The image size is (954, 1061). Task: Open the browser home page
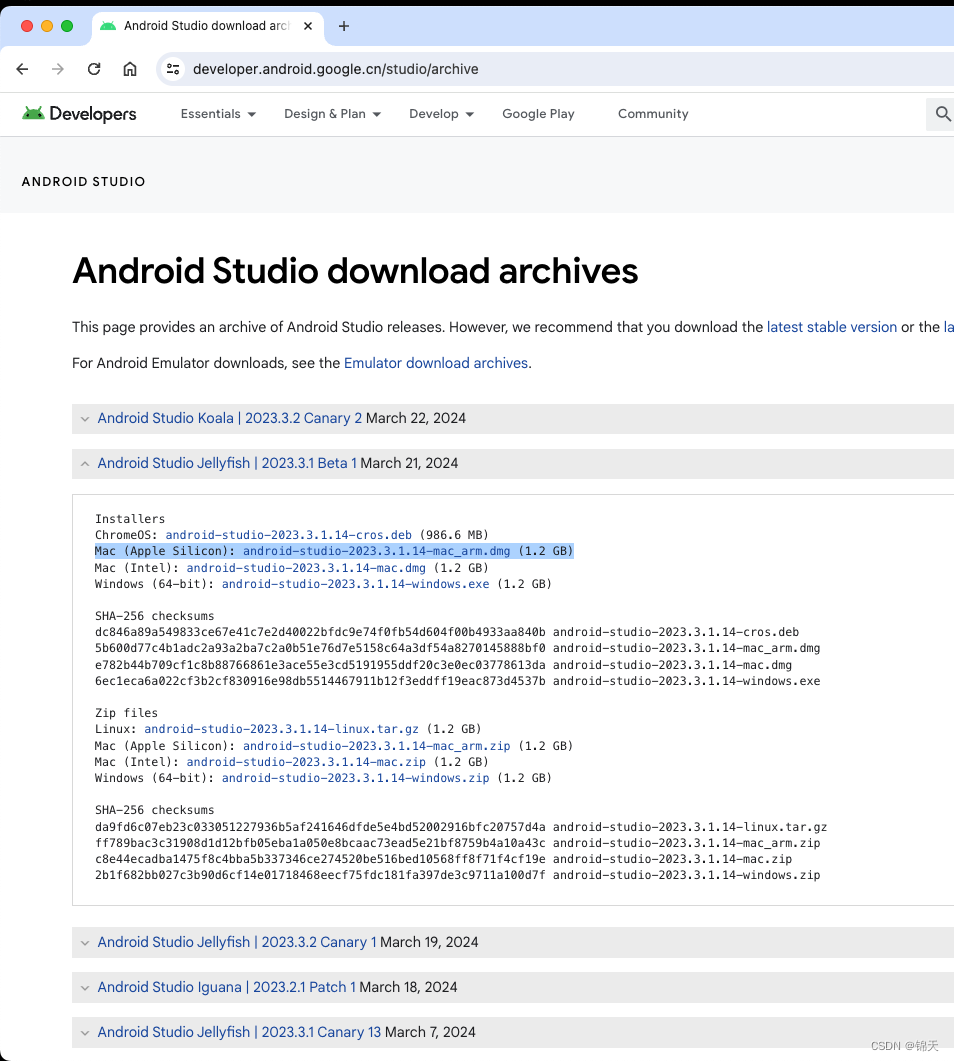pyautogui.click(x=130, y=69)
